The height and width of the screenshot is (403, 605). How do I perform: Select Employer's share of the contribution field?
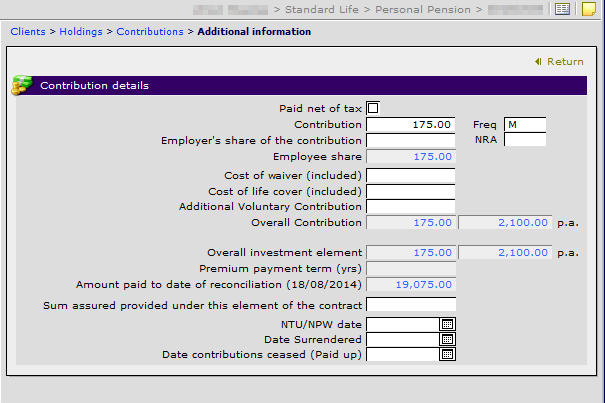411,141
